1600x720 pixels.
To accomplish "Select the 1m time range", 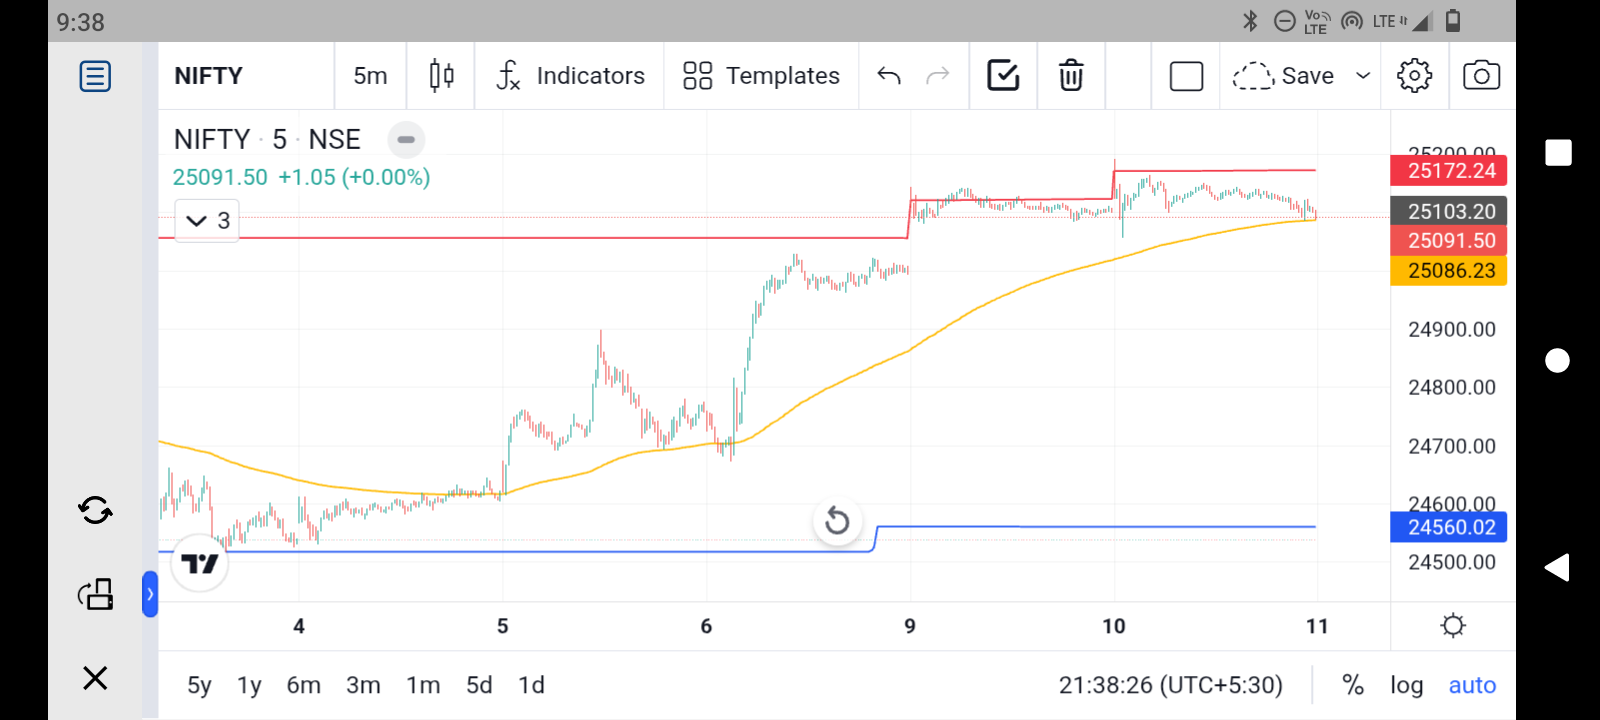I will 423,685.
